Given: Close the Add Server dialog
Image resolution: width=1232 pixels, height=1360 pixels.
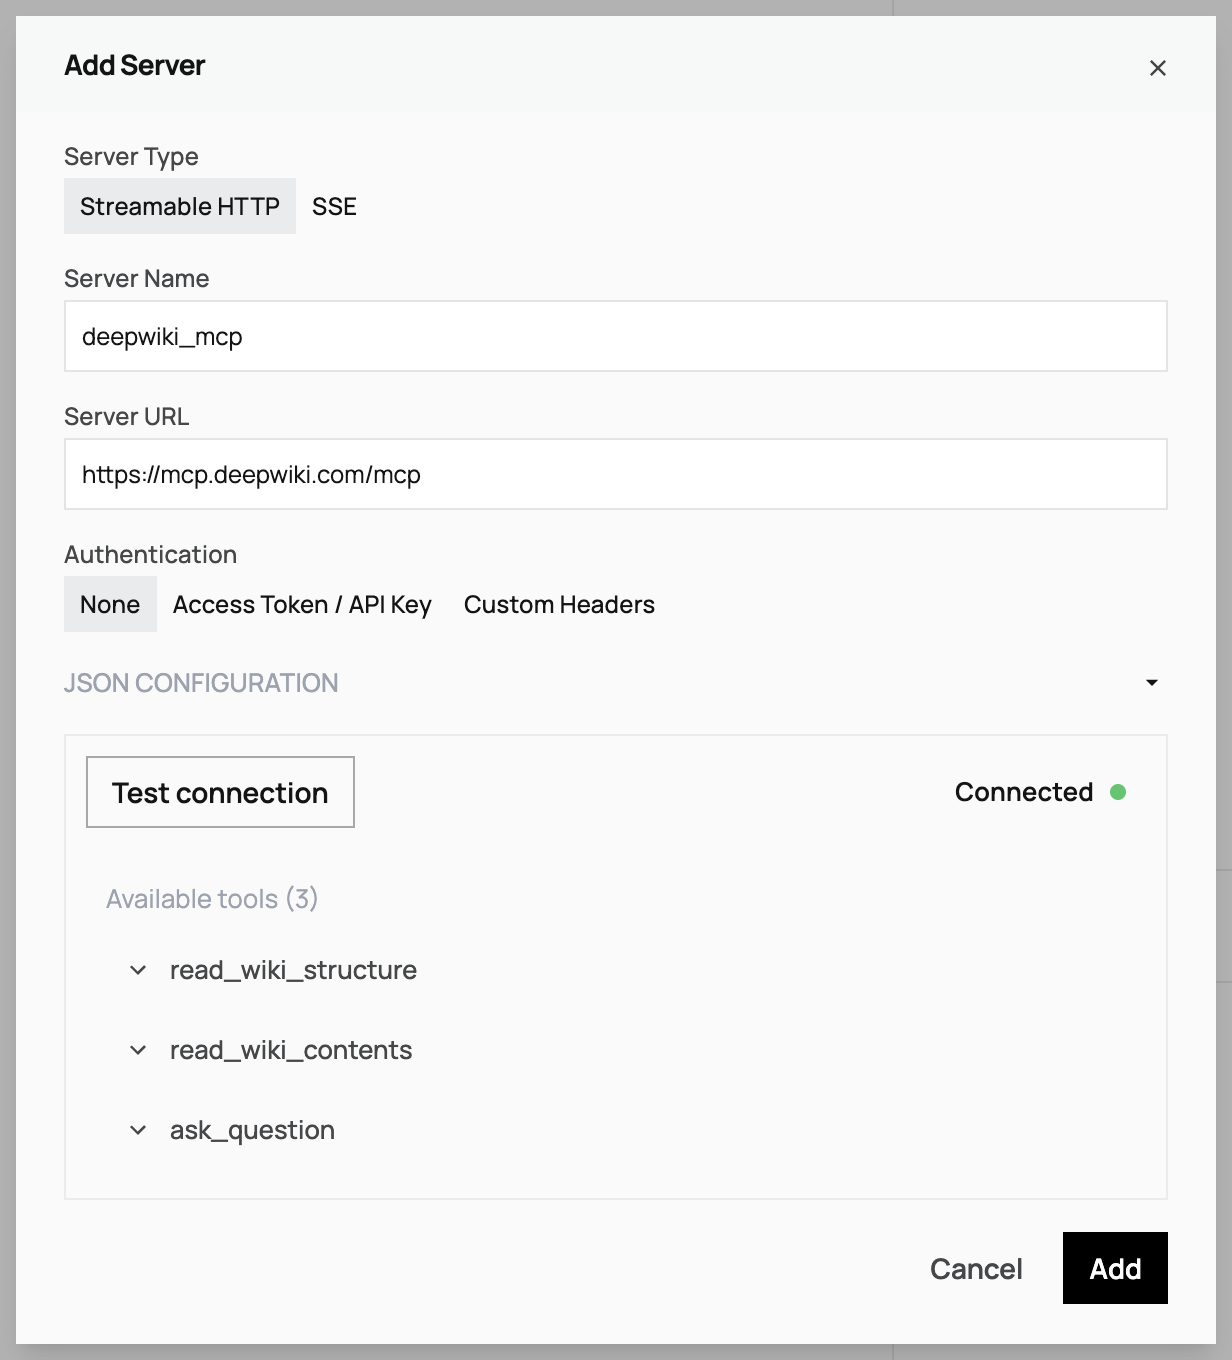Looking at the screenshot, I should (1157, 68).
